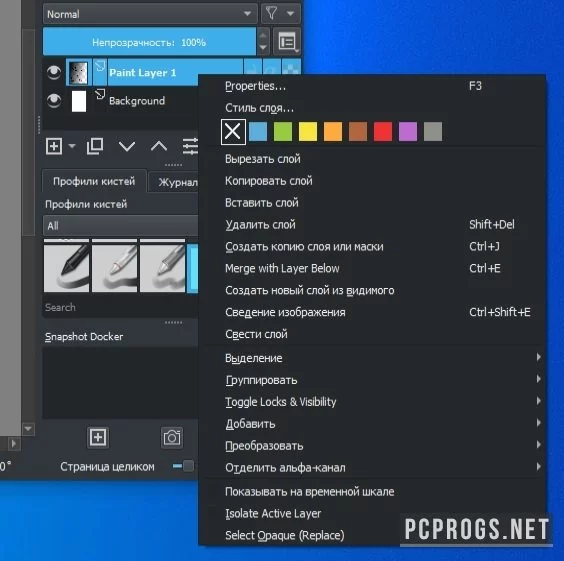The width and height of the screenshot is (564, 561).
Task: Expand the Выделение submenu
Action: pos(372,358)
